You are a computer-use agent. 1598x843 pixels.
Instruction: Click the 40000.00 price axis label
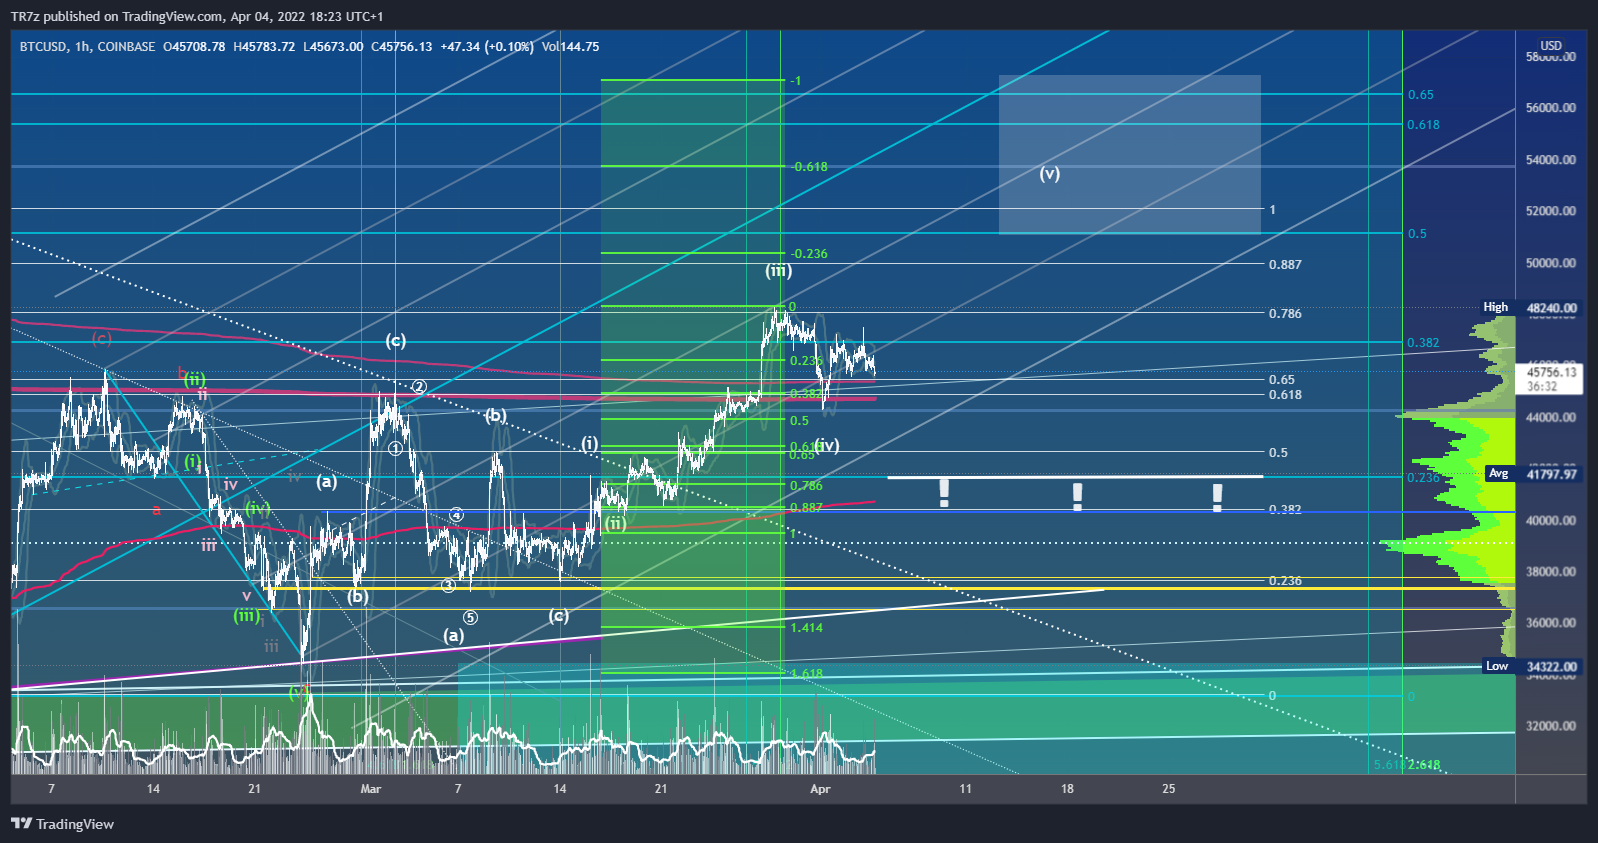[x=1551, y=520]
